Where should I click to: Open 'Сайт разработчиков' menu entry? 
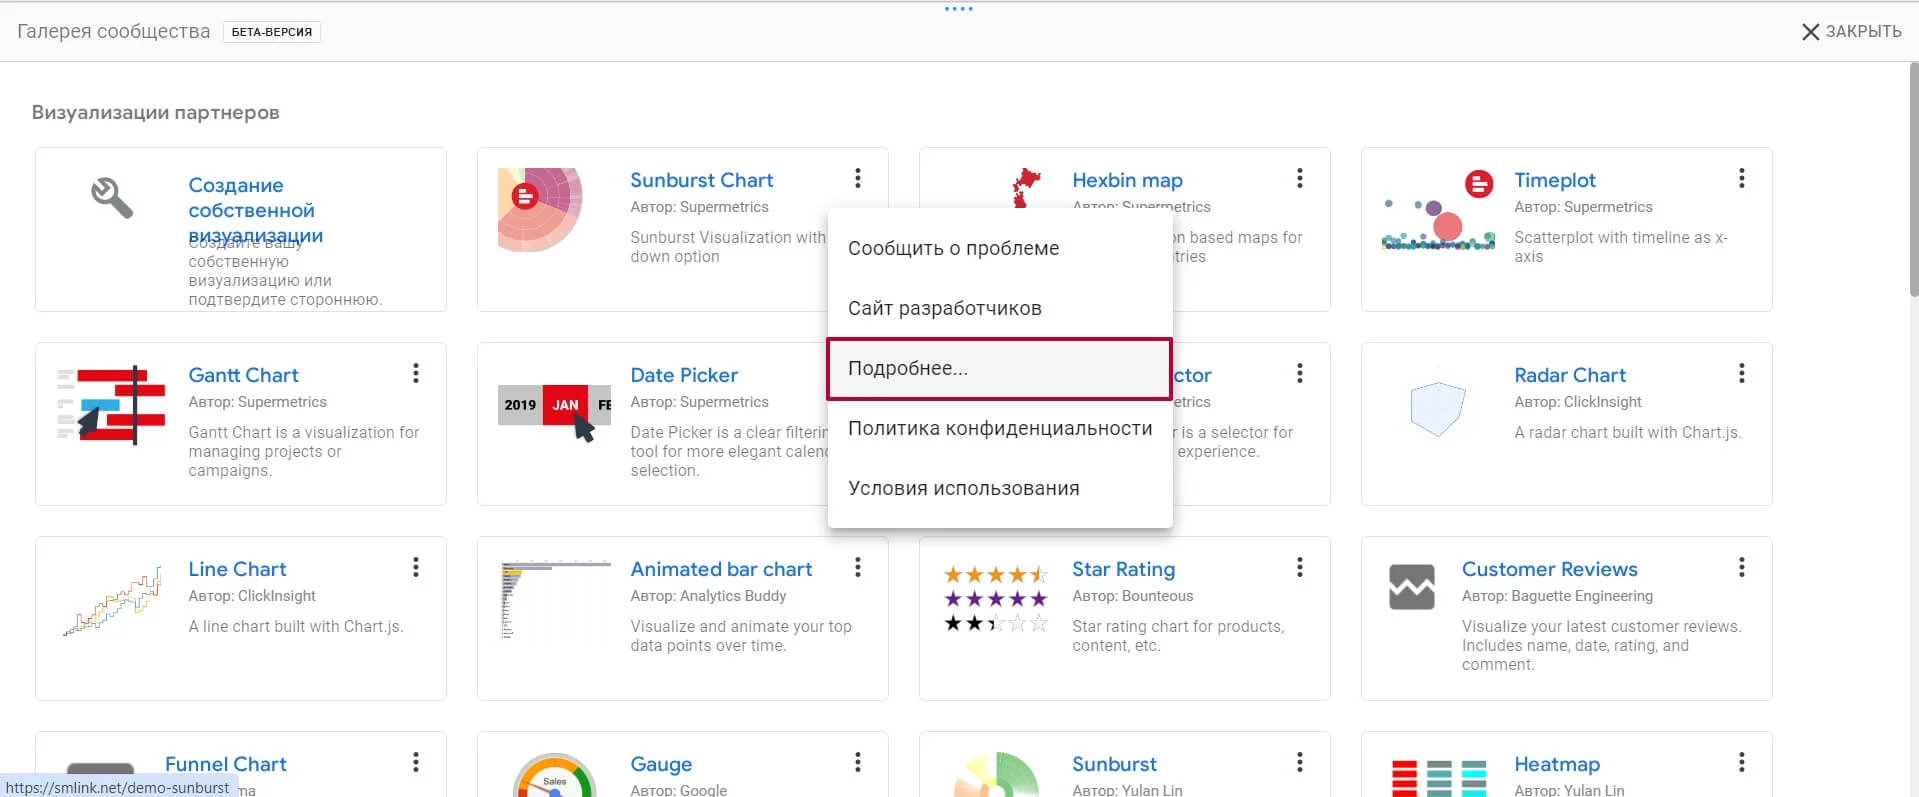point(945,308)
